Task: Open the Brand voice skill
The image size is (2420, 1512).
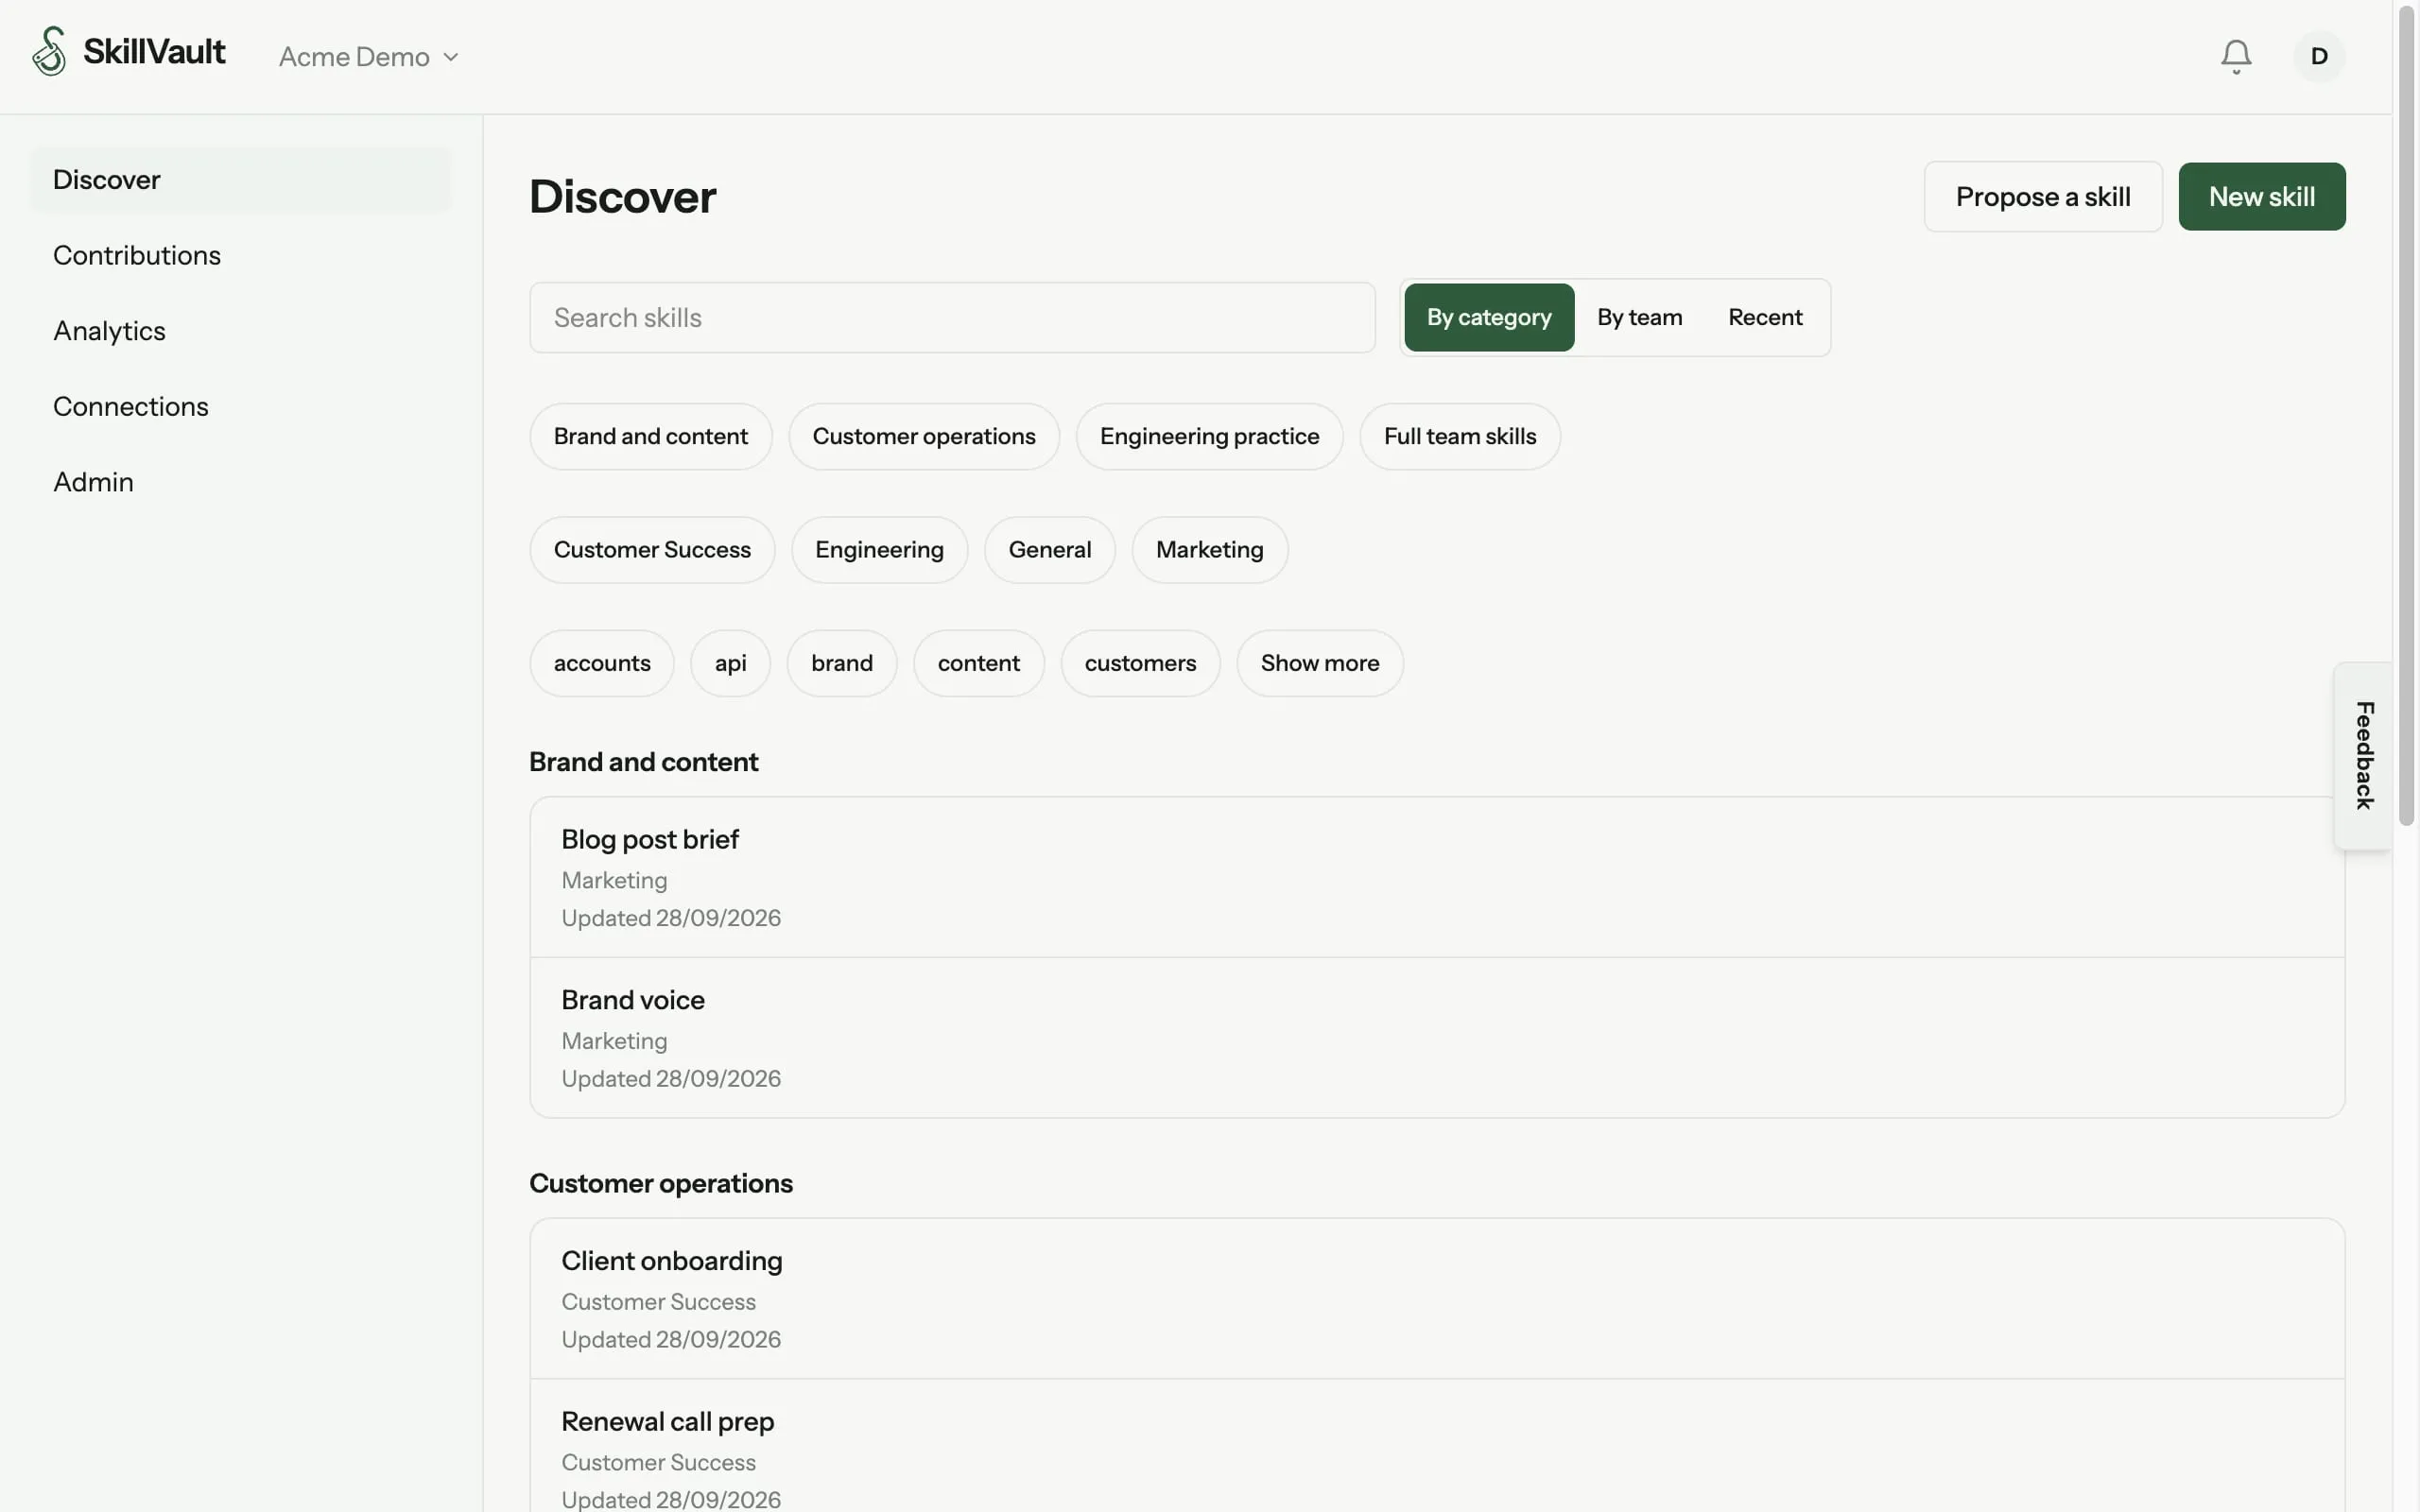Action: click(1437, 1038)
